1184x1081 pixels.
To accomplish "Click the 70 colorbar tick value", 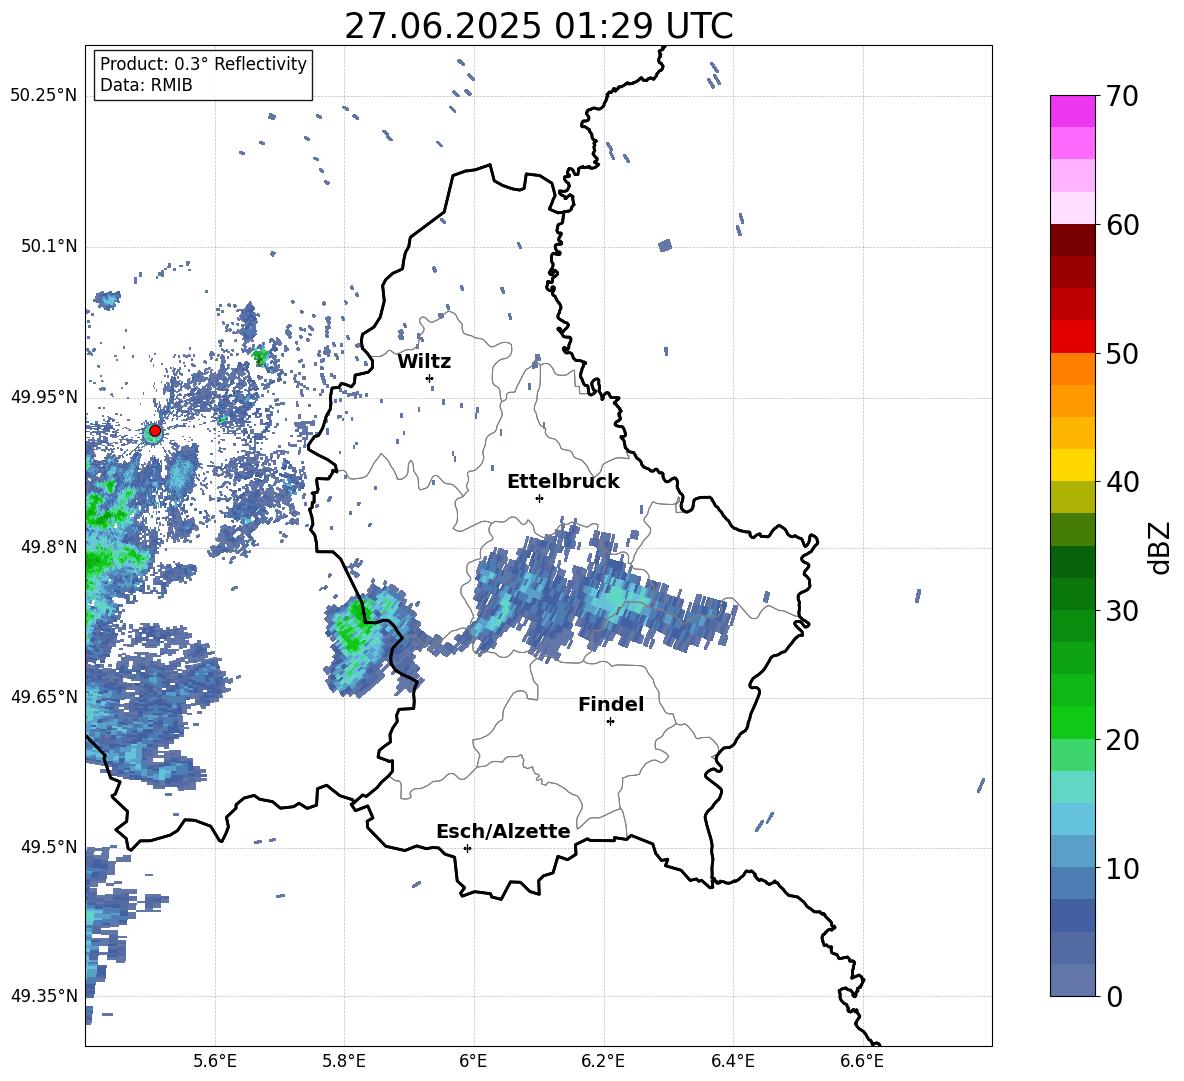I will [1122, 97].
